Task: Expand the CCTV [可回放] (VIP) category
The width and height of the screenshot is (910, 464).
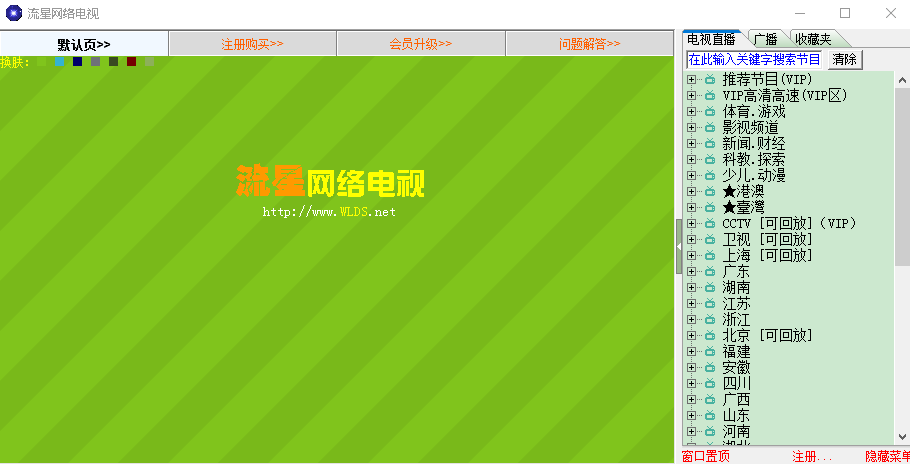Action: pos(691,223)
